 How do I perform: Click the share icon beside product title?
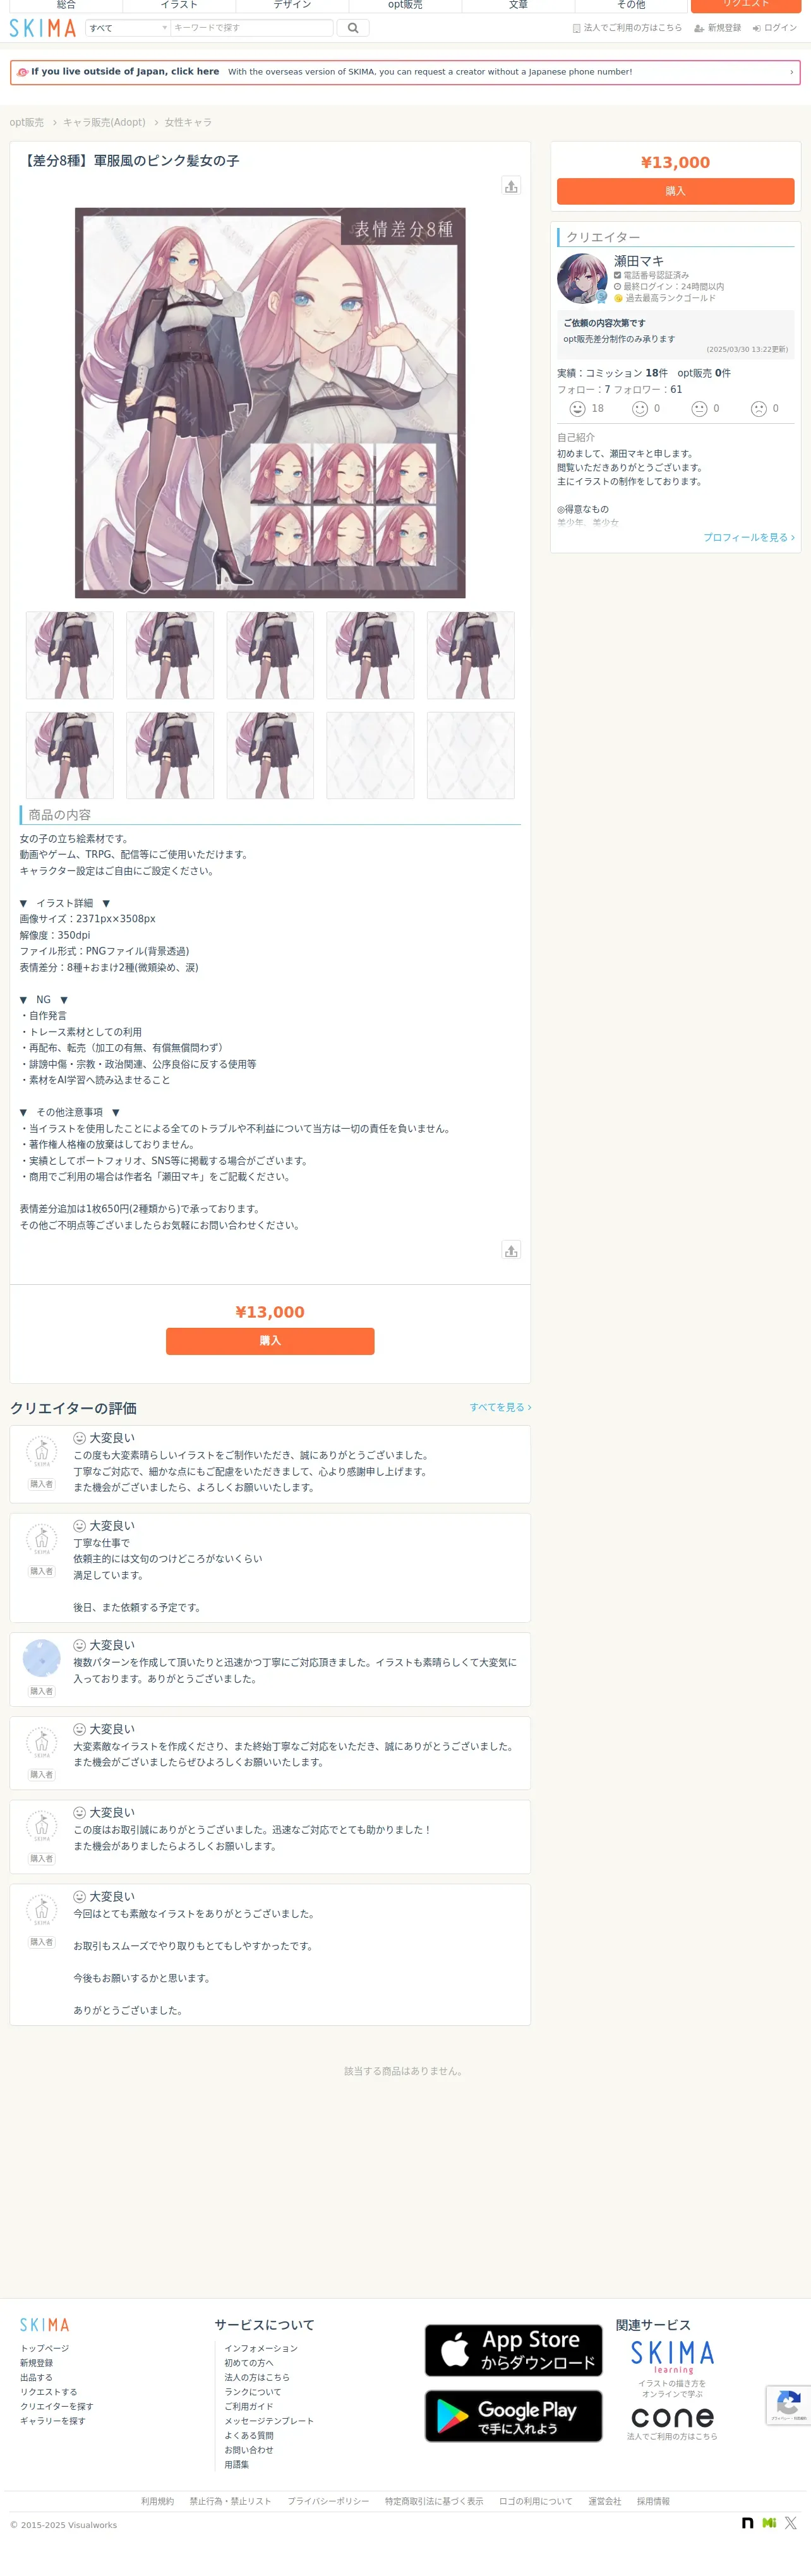511,186
